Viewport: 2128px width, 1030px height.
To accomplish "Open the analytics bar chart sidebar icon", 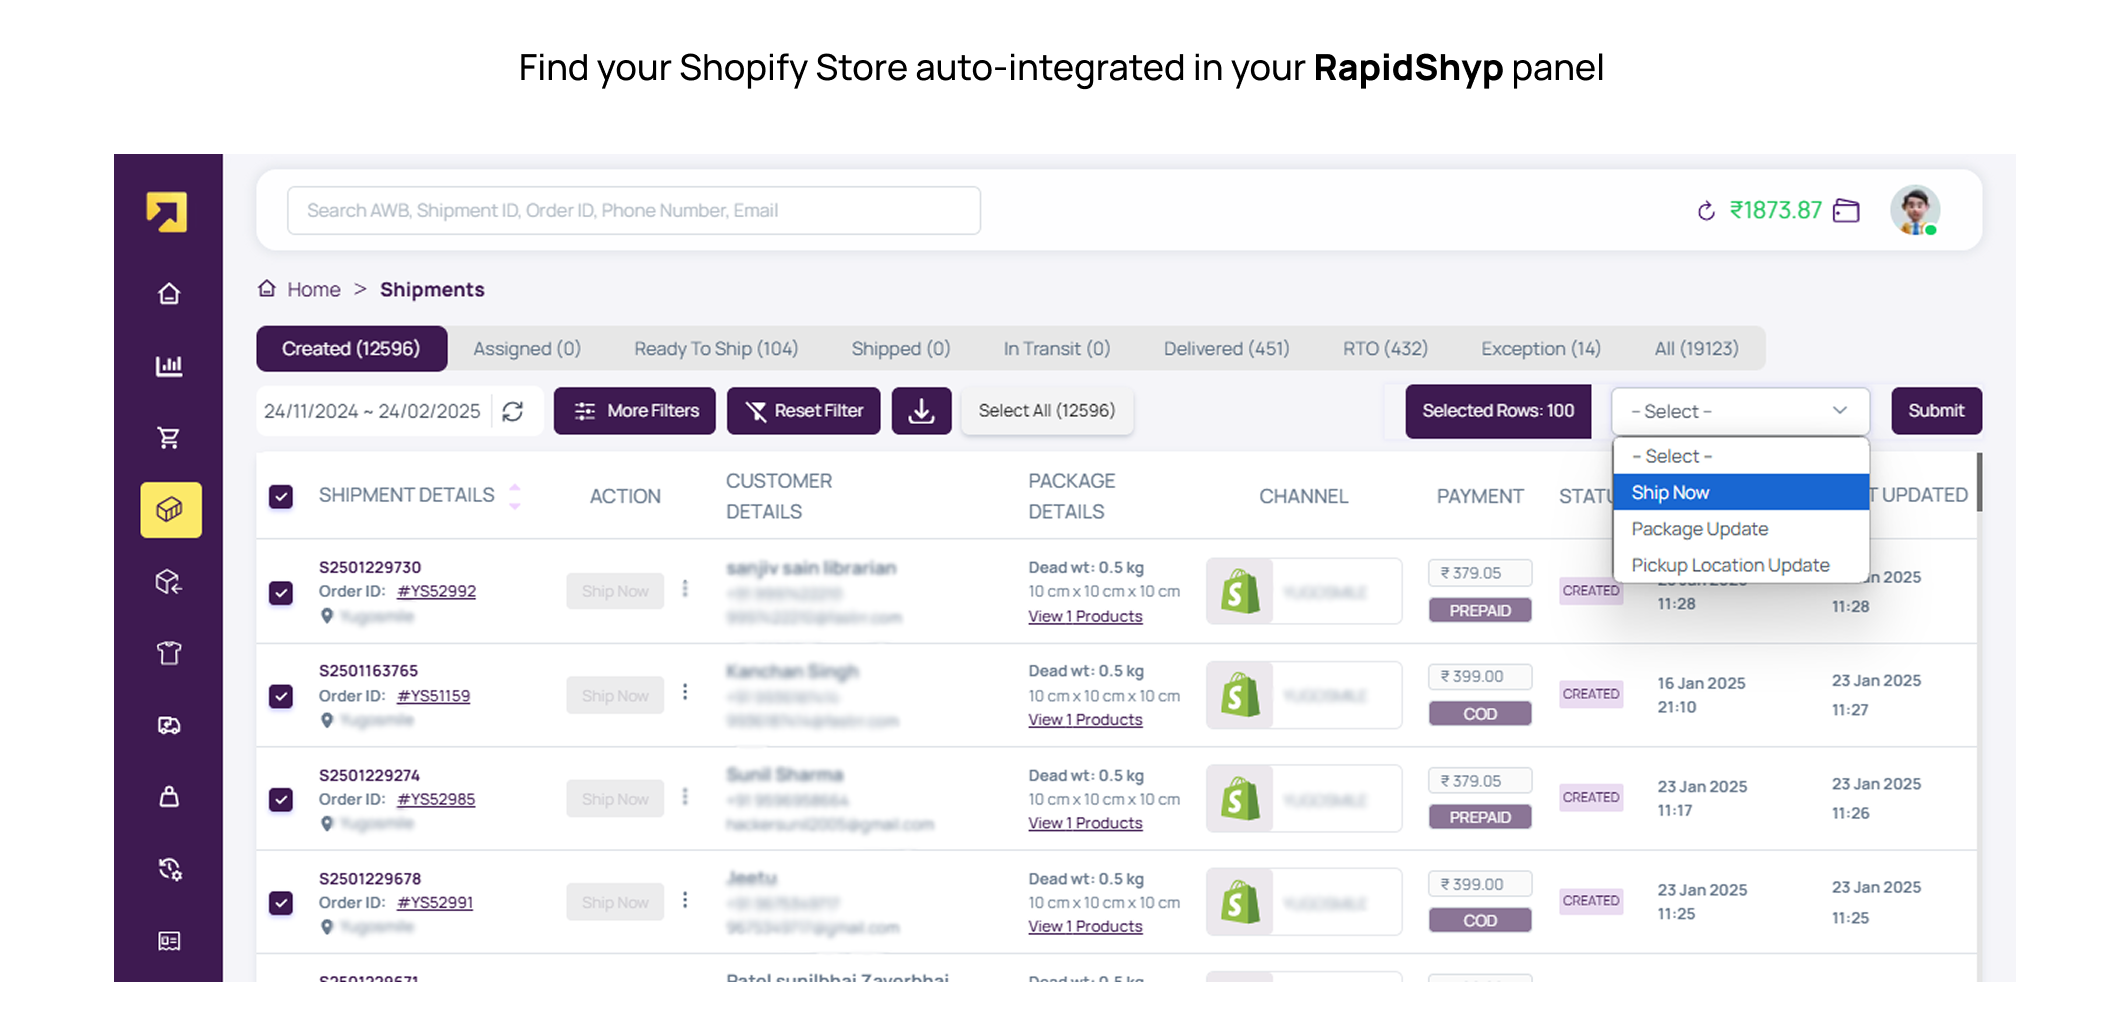I will point(169,366).
